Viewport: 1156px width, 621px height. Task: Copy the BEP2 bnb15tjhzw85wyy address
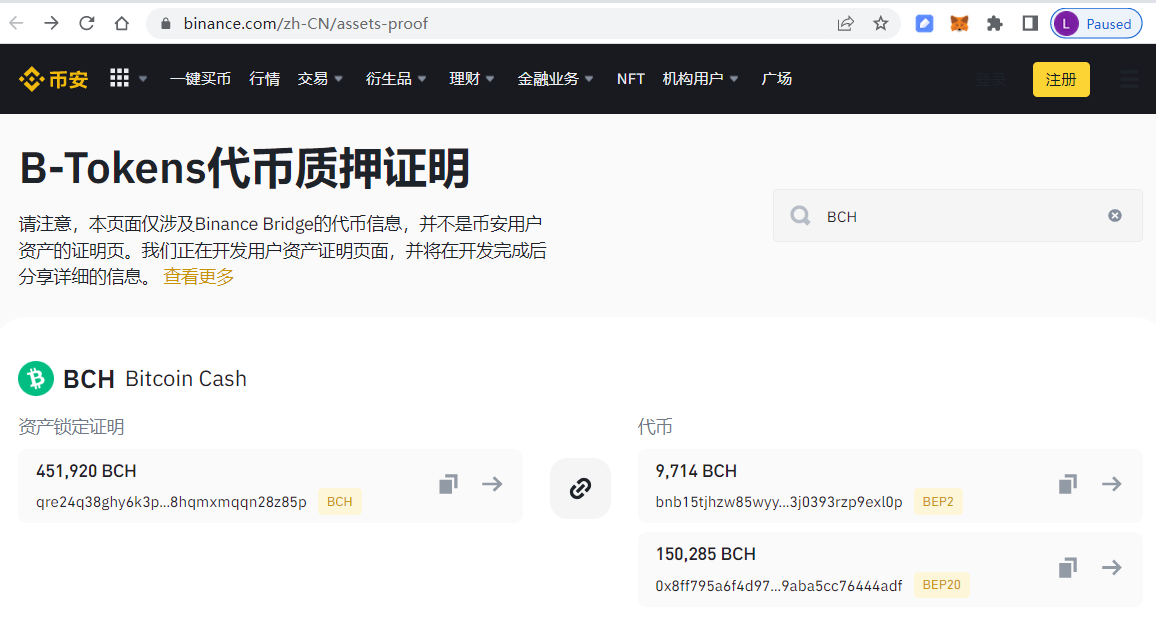click(1068, 485)
